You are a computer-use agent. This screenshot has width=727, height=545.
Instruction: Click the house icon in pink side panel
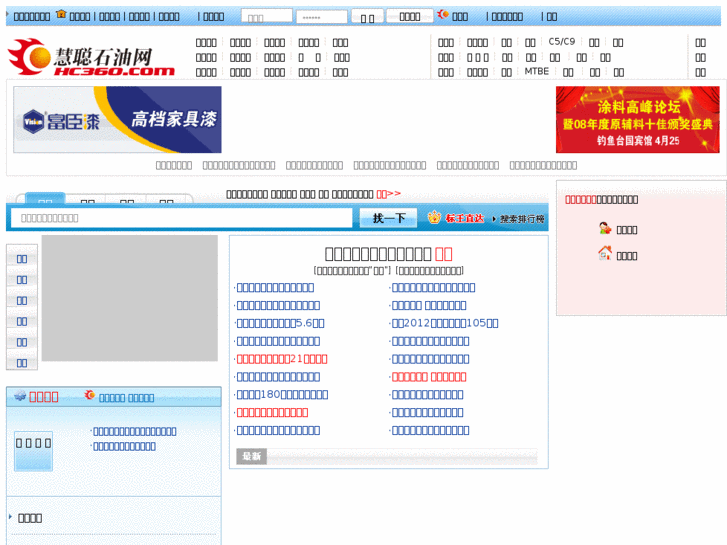605,253
